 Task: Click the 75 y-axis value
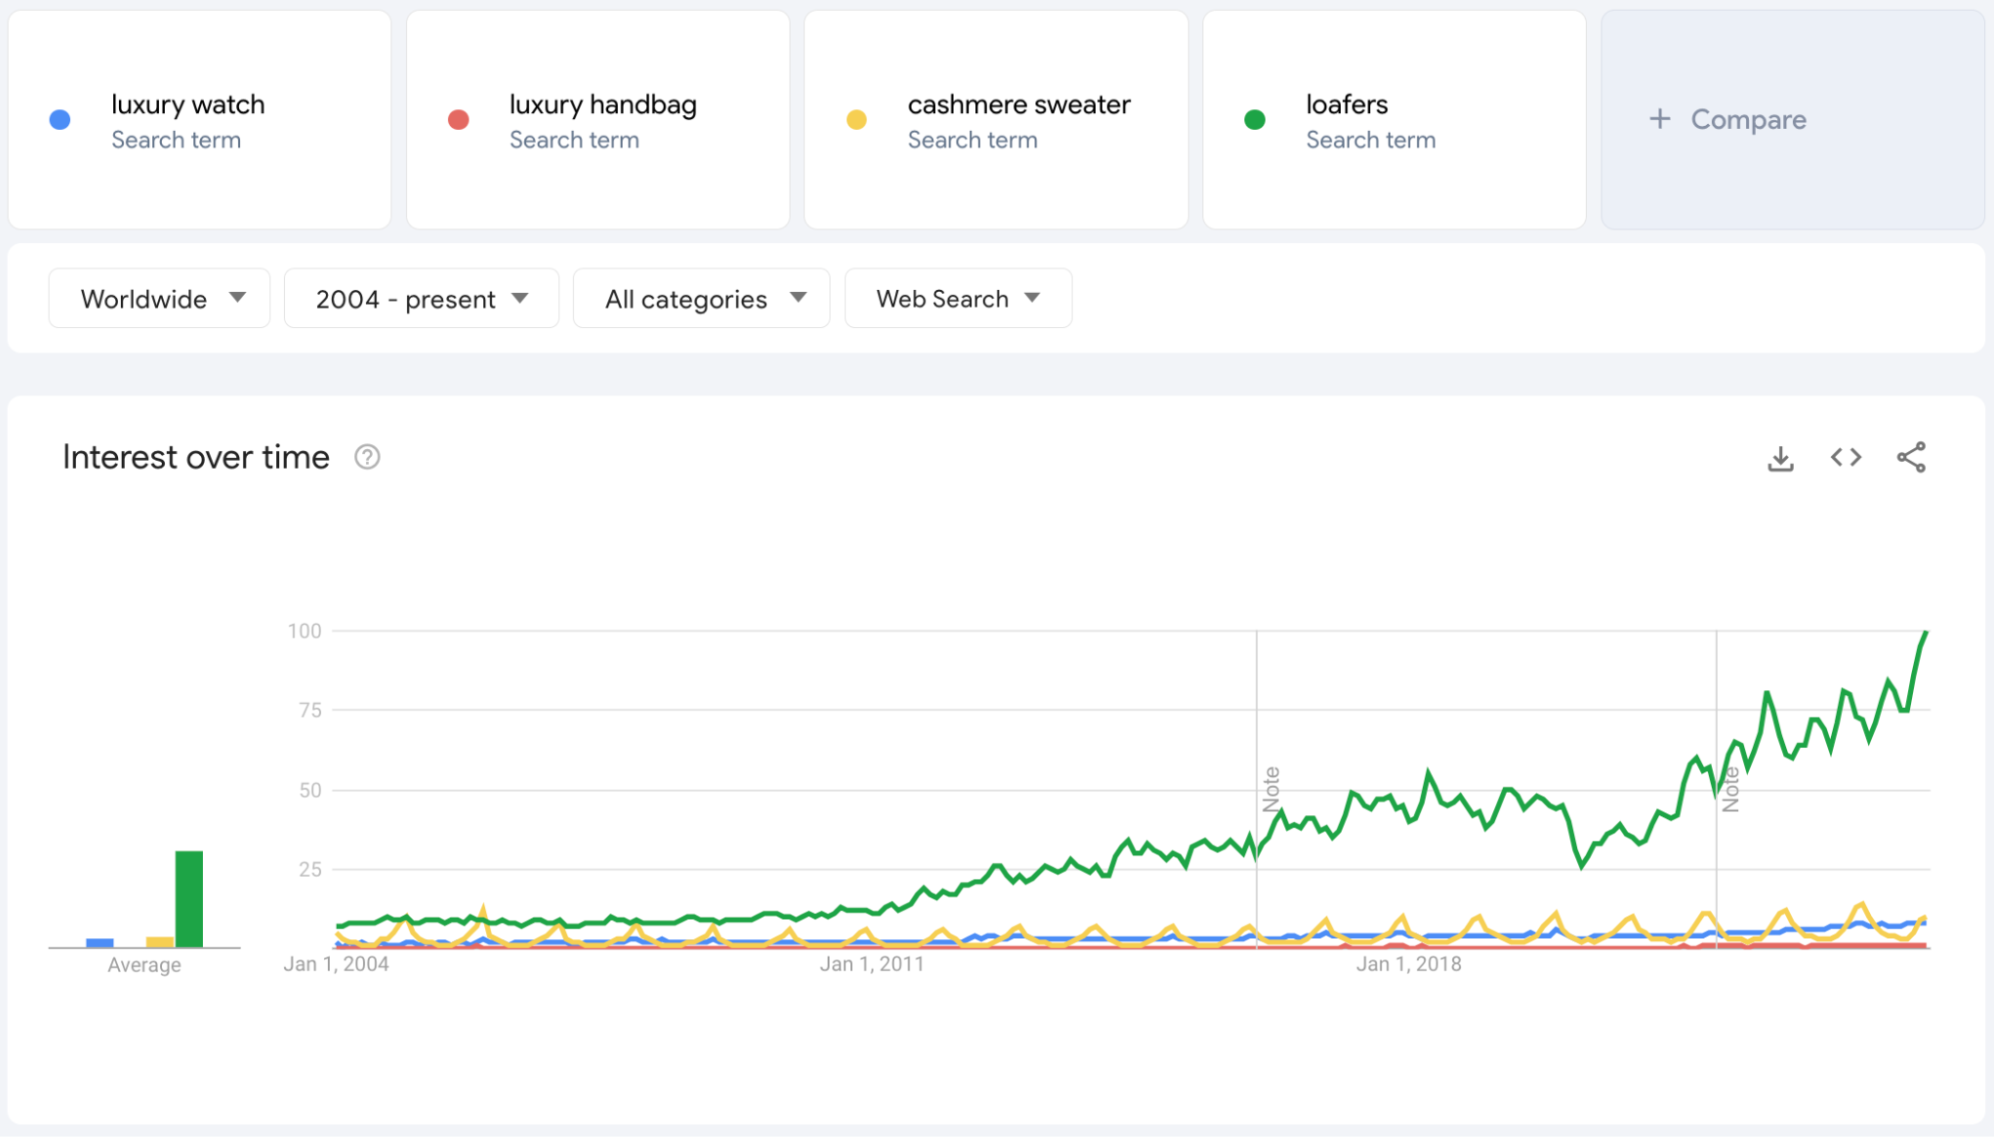[310, 710]
